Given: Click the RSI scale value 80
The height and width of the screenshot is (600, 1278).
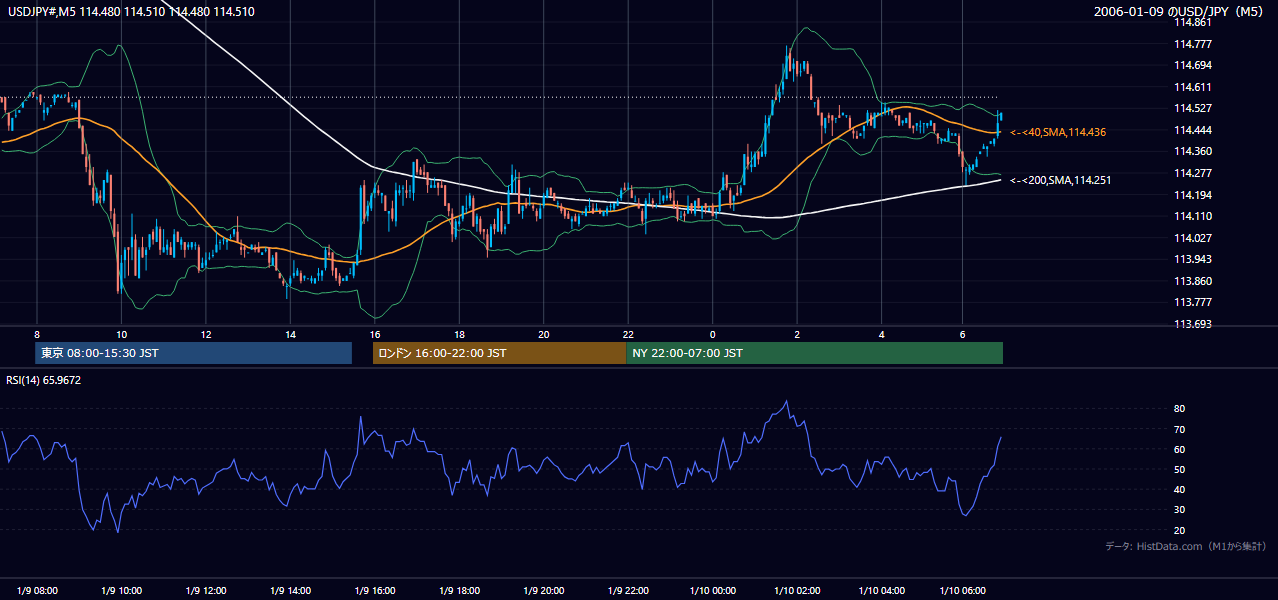Looking at the screenshot, I should [1179, 409].
